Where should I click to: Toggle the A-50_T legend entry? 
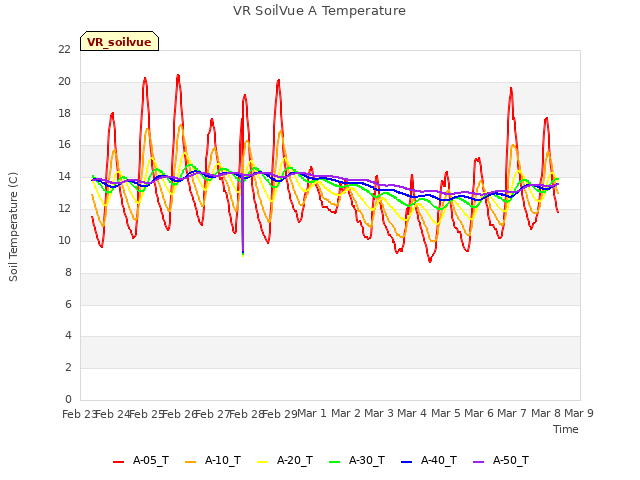click(x=501, y=460)
